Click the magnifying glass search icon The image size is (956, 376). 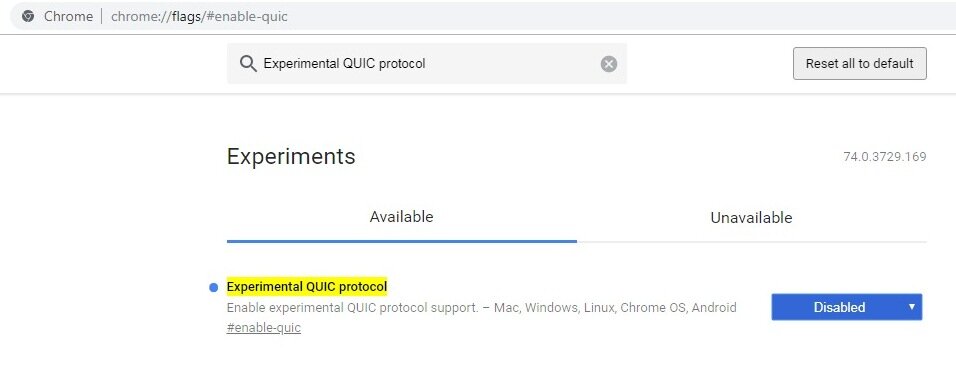click(248, 63)
